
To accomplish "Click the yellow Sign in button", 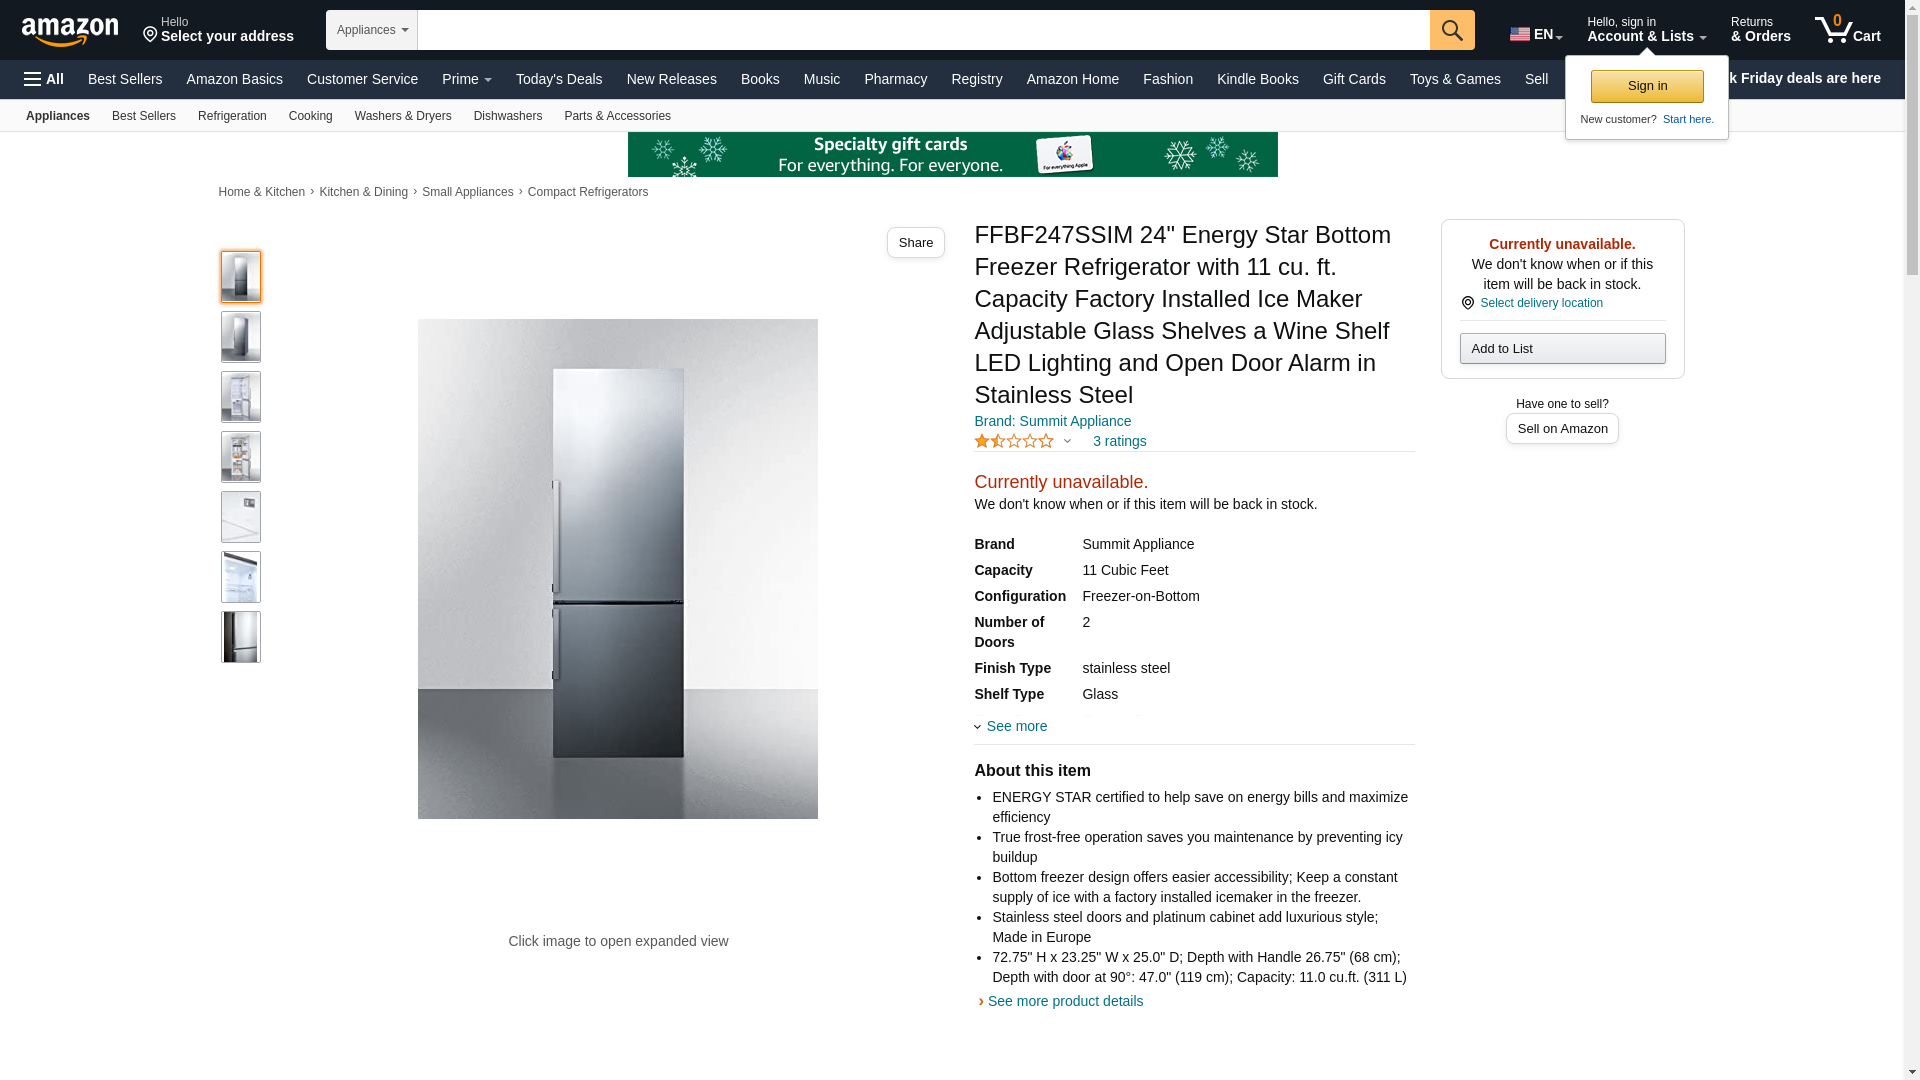I will point(1647,86).
